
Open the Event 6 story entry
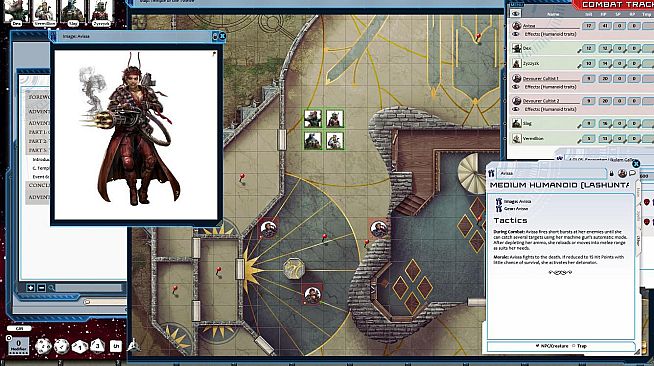click(x=41, y=177)
